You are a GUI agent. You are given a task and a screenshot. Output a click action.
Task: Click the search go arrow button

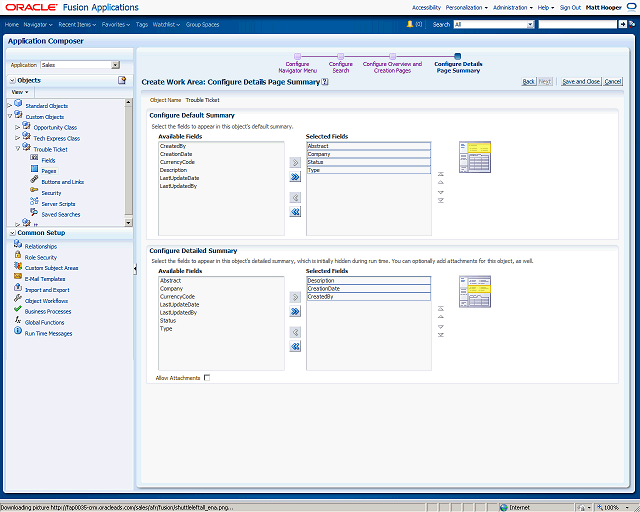coord(622,24)
